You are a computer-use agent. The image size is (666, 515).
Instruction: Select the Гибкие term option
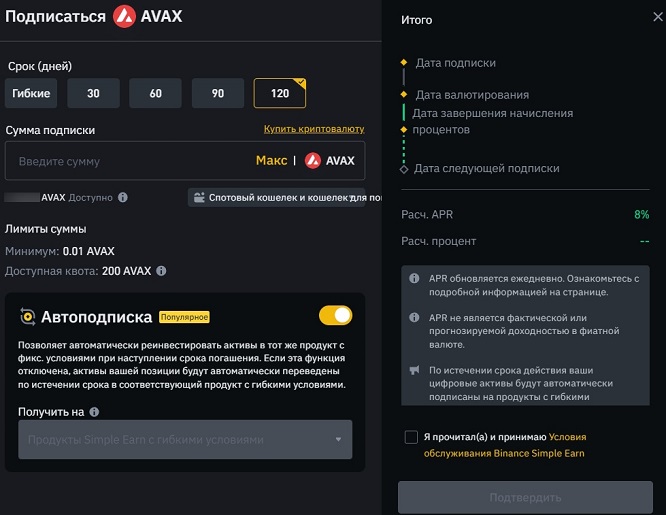click(x=32, y=94)
